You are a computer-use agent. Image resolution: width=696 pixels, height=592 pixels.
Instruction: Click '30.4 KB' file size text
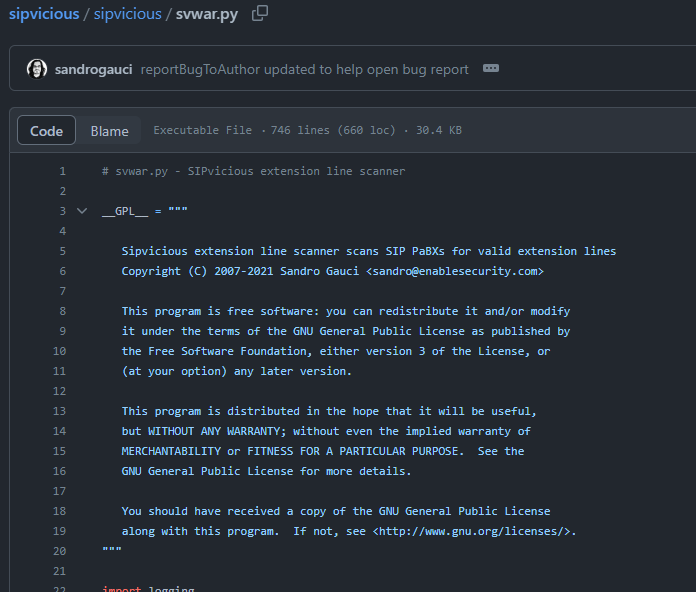[439, 130]
